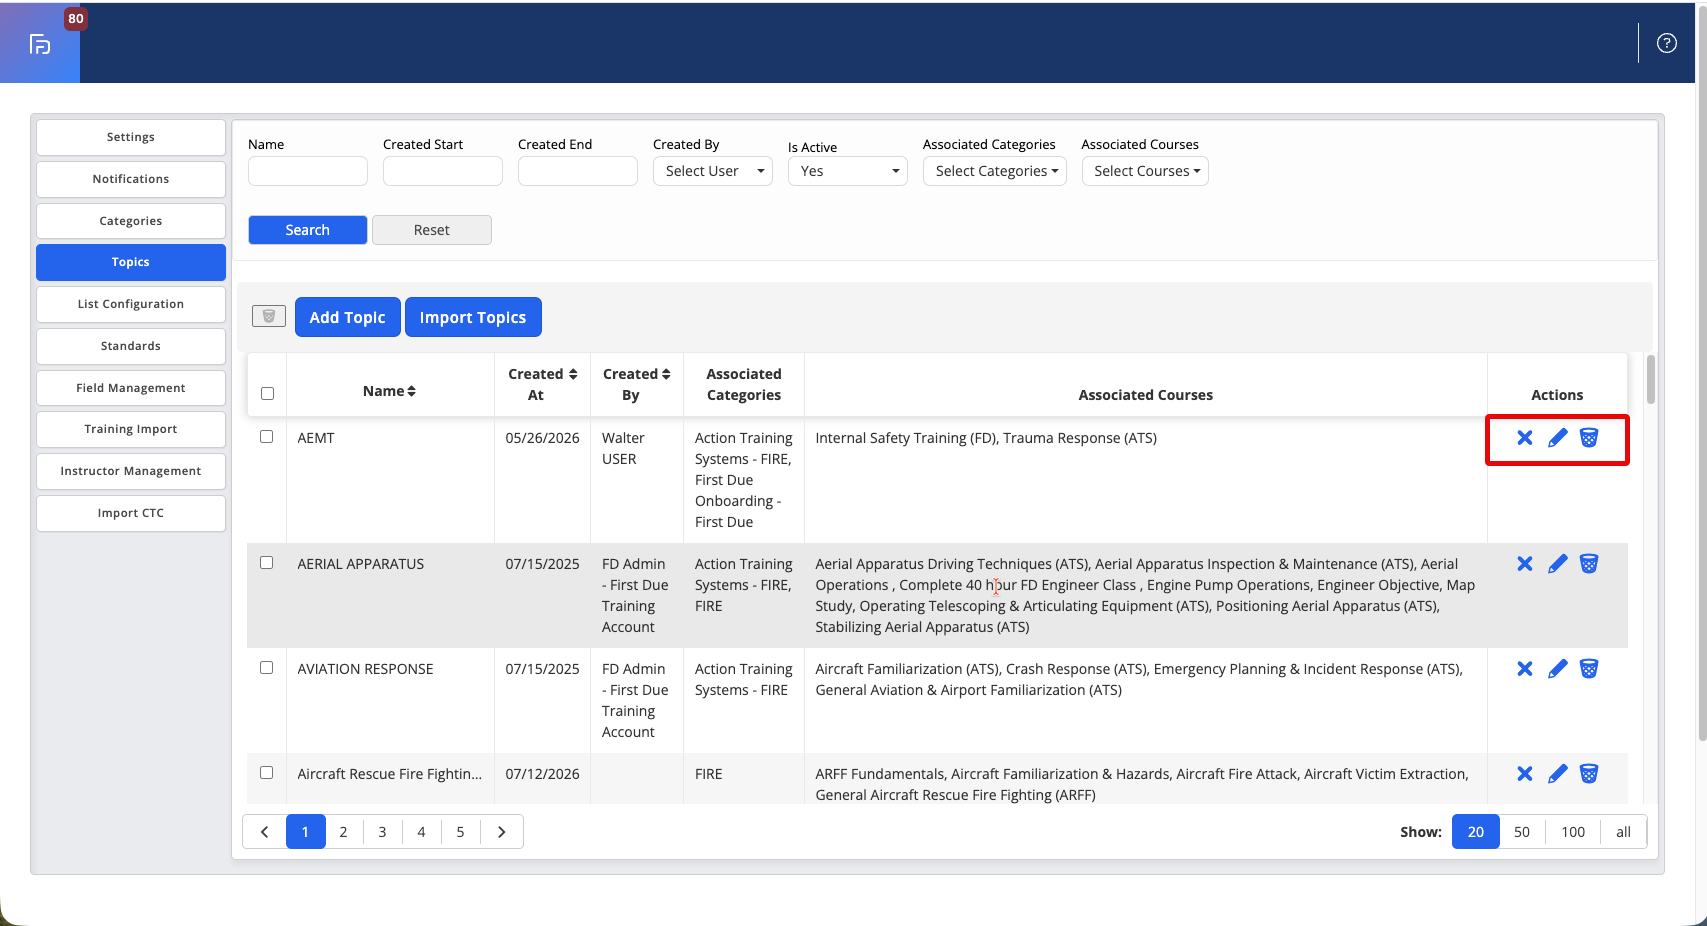Click the Add Topic button
This screenshot has height=926, width=1707.
(x=348, y=317)
